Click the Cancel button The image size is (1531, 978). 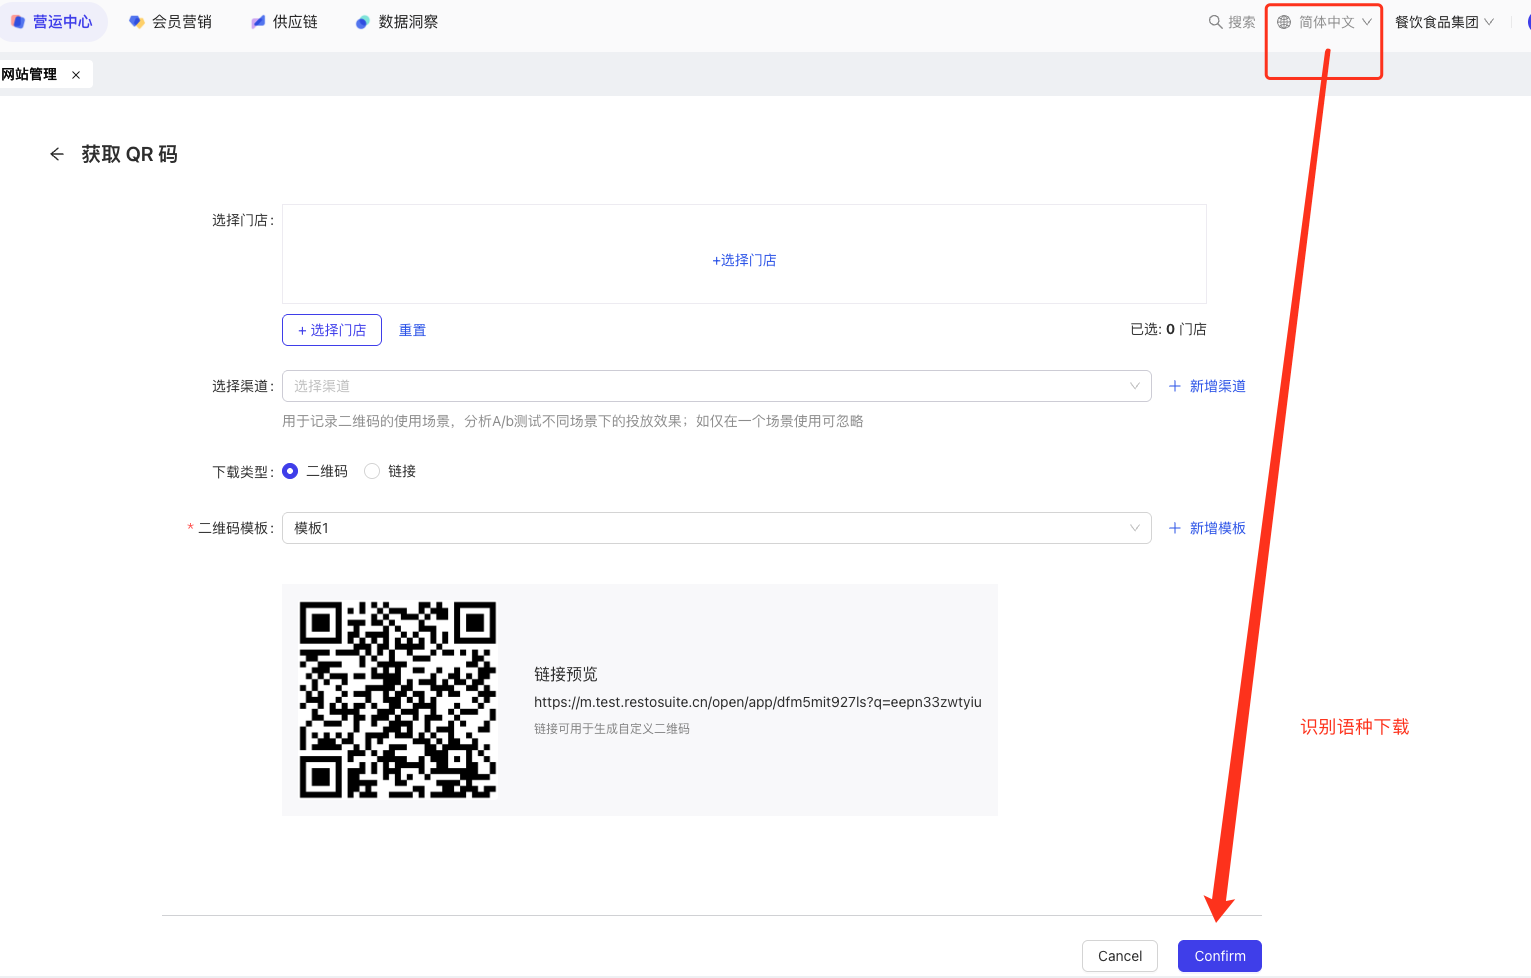pos(1119,956)
